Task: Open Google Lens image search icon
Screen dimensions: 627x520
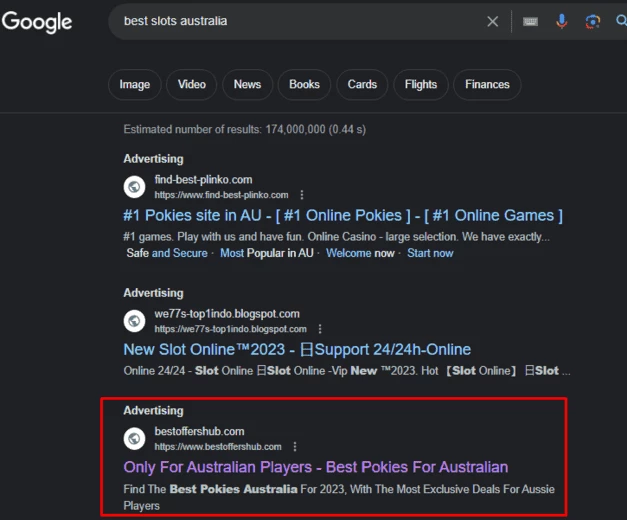Action: [x=593, y=21]
